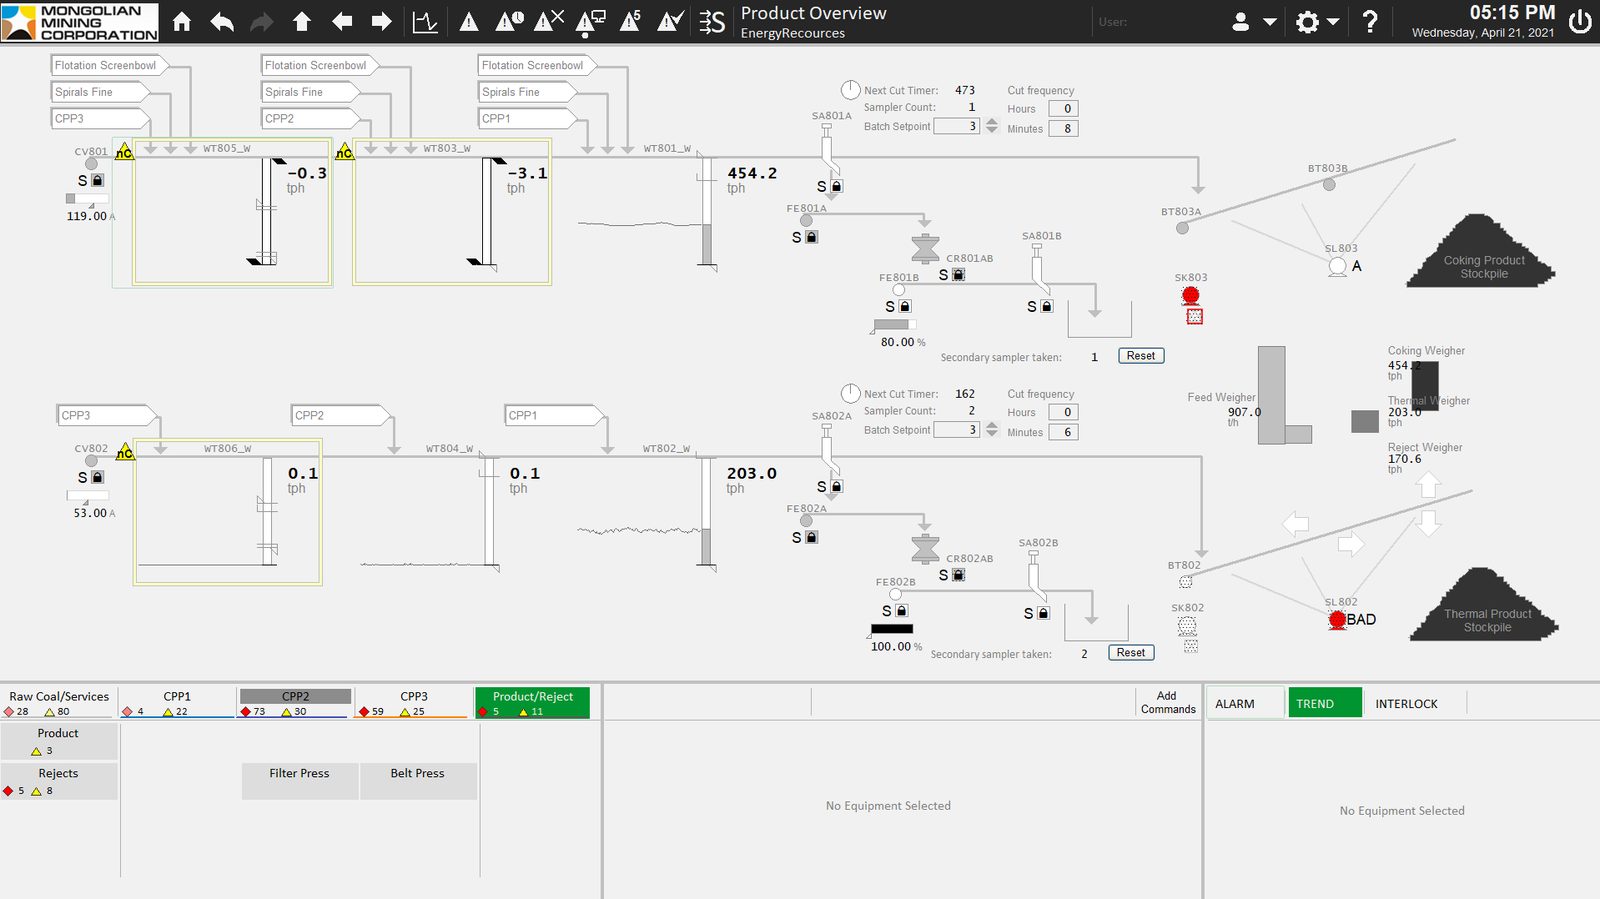
Task: Click the SA802A batch setpoint stepper arrows
Action: tap(991, 429)
